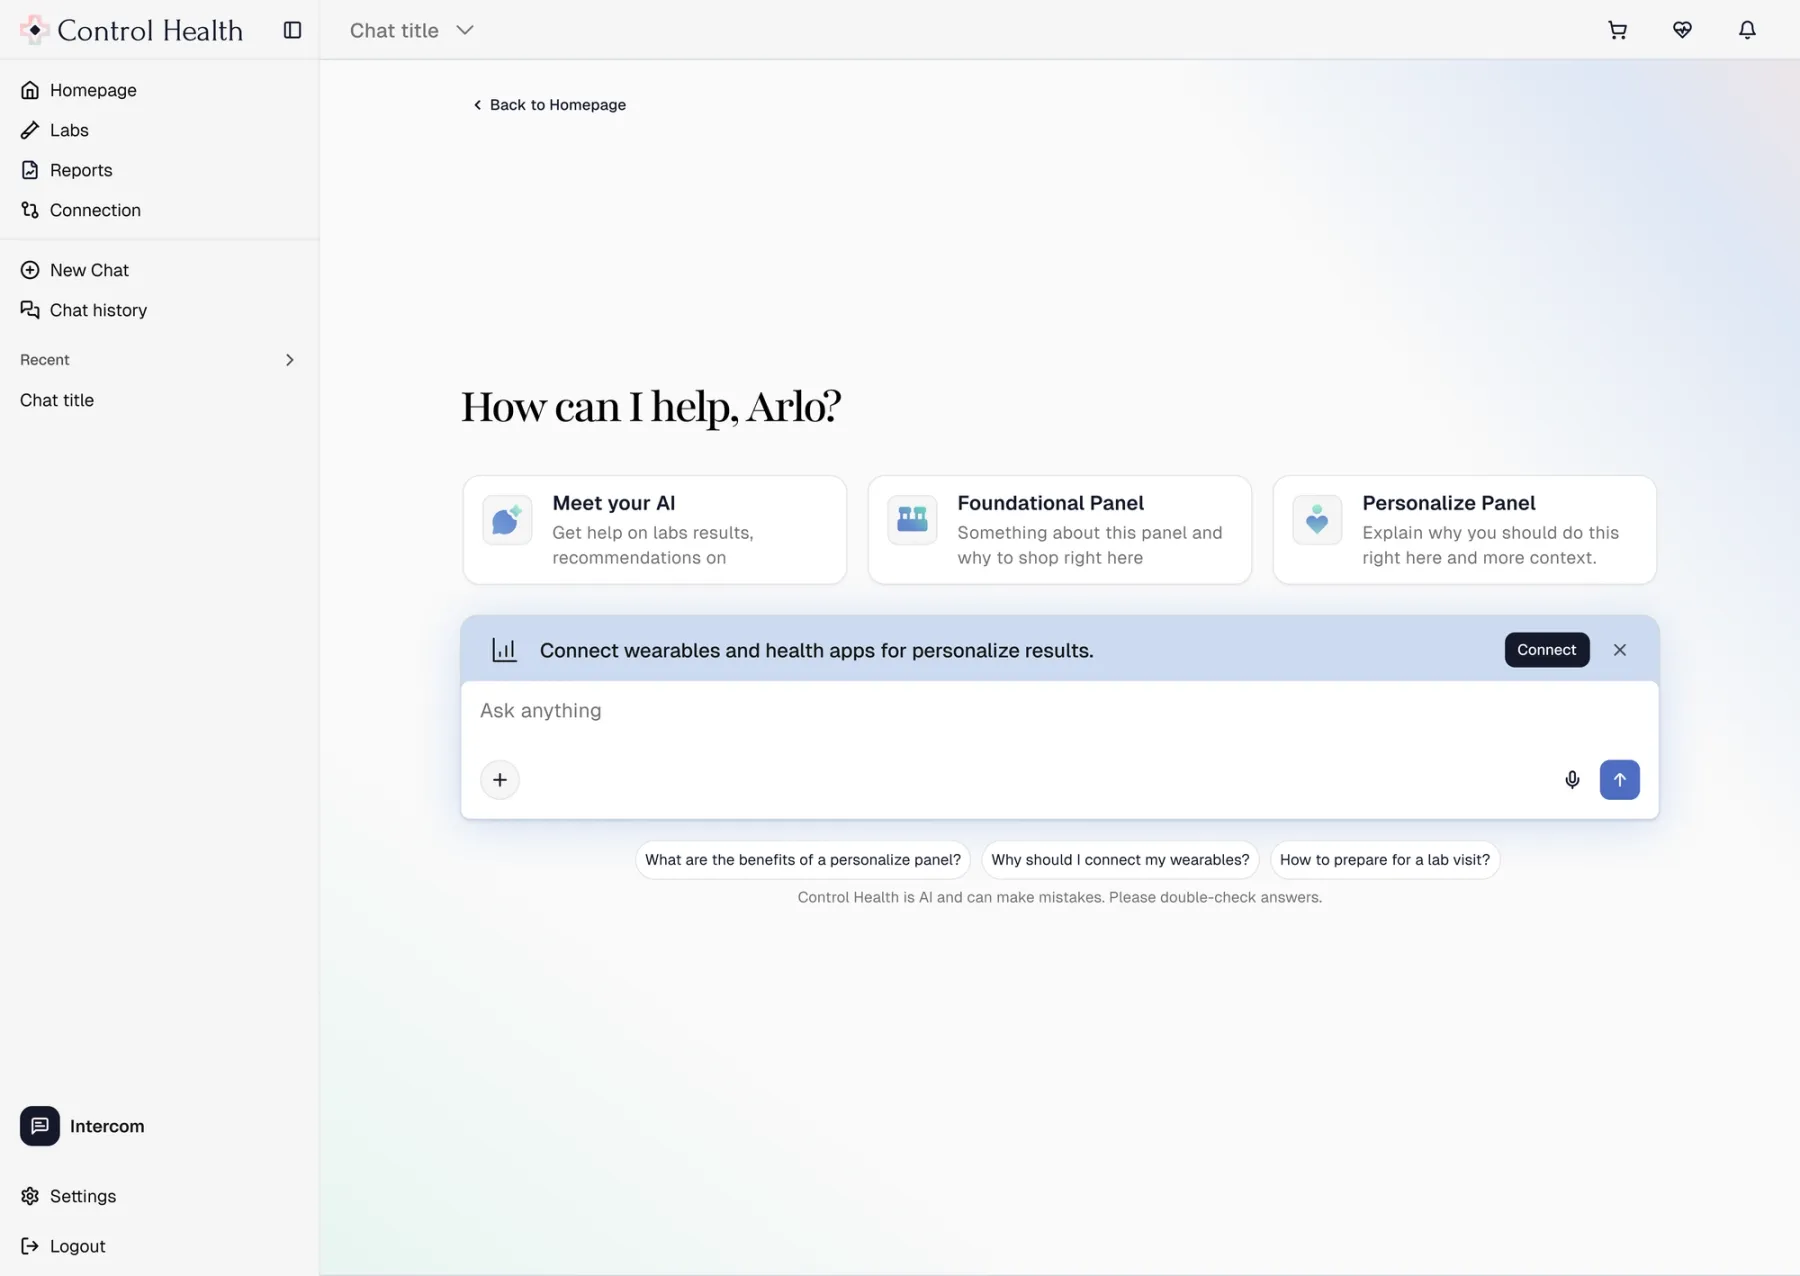Screen dimensions: 1800x1276
Task: Select 'Why should I connect my wearables?' suggestion
Action: pos(1120,860)
